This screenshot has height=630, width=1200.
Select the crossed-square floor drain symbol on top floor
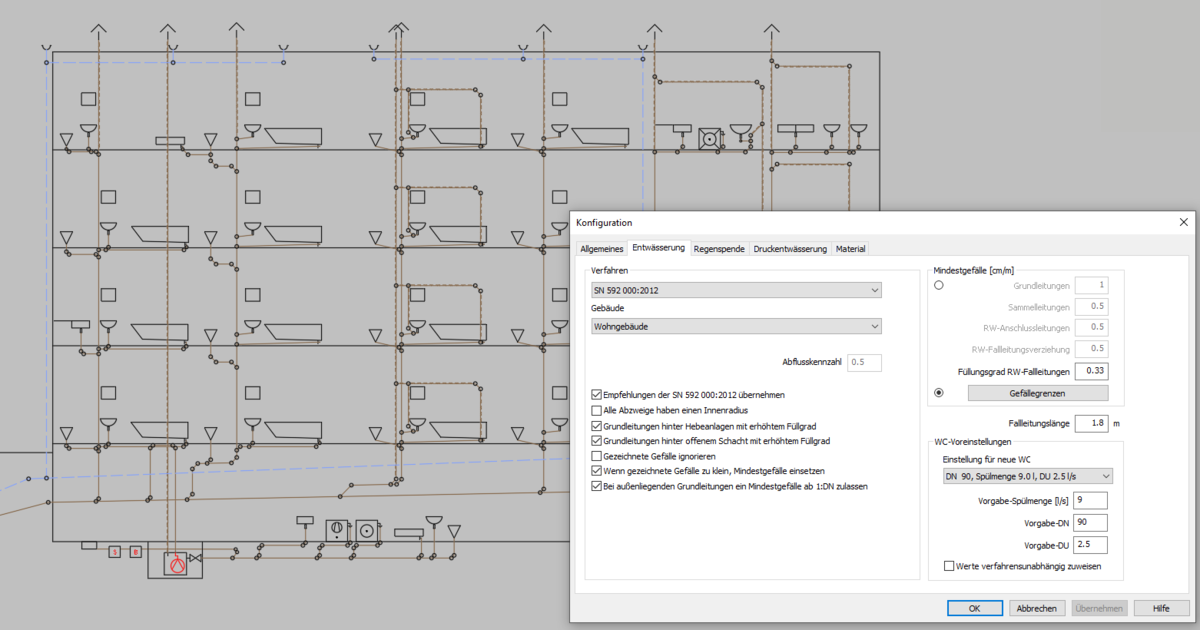point(709,139)
